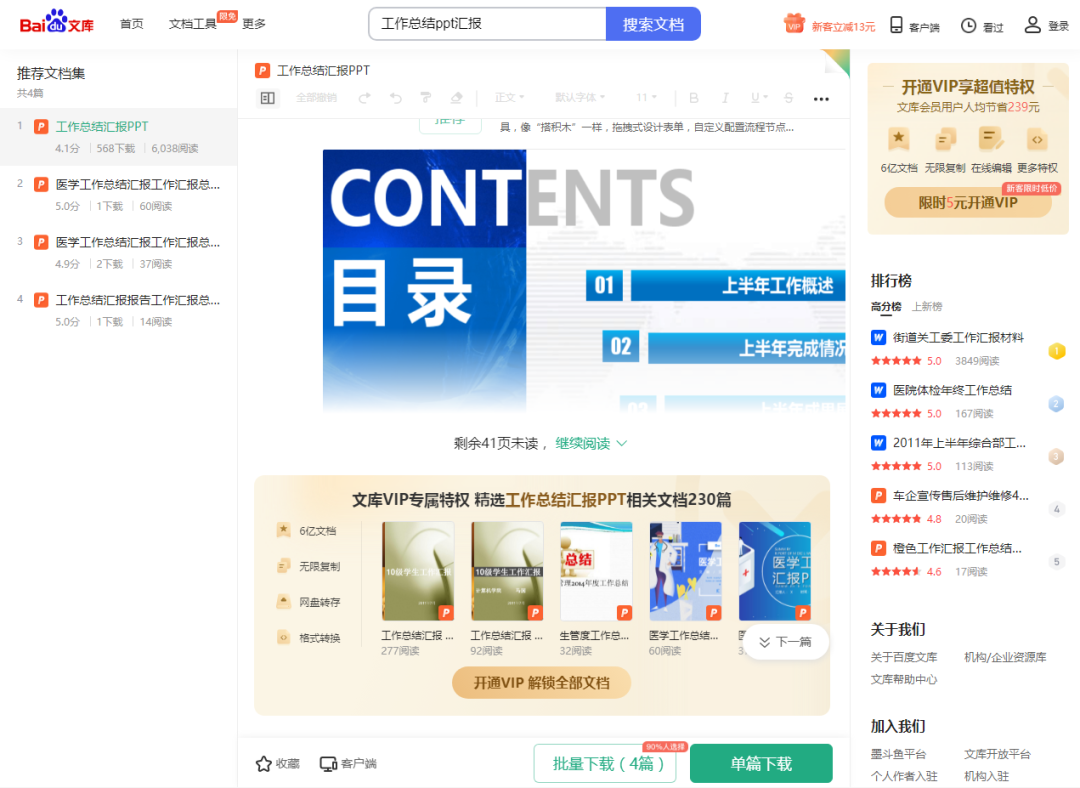This screenshot has height=788, width=1080.
Task: Open 医学工作总结 thumbnail with 60阅读
Action: (x=685, y=571)
